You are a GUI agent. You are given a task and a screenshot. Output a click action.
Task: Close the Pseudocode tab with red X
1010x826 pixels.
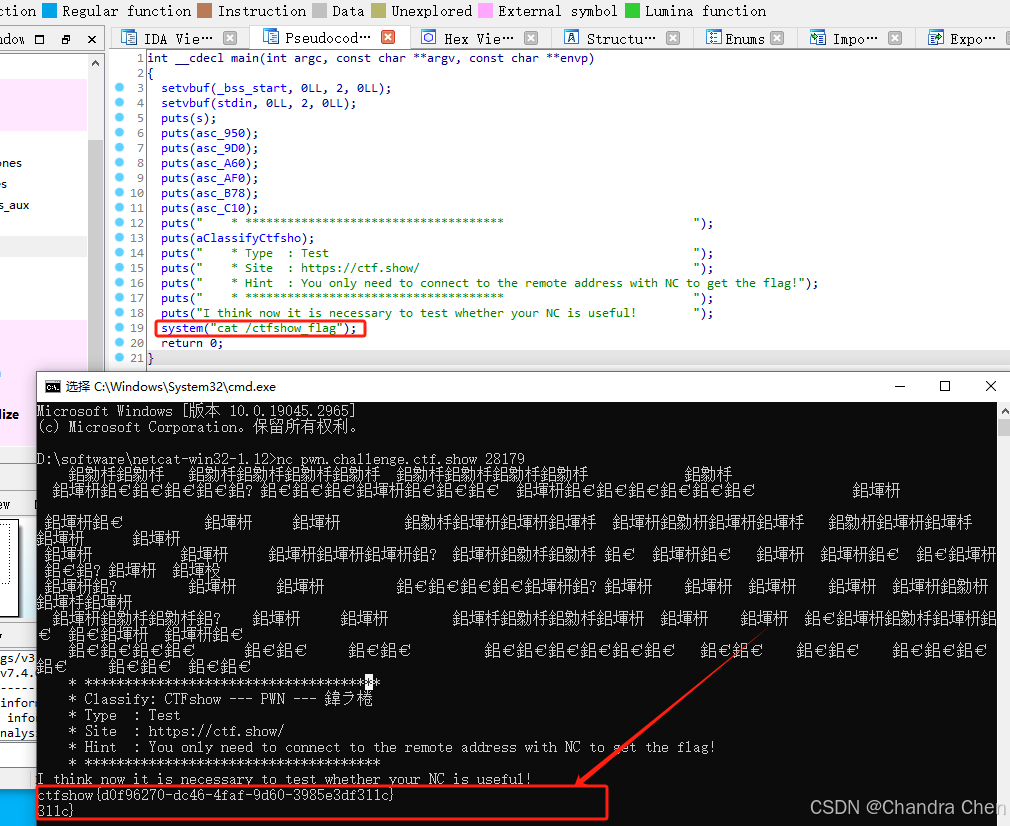click(388, 37)
